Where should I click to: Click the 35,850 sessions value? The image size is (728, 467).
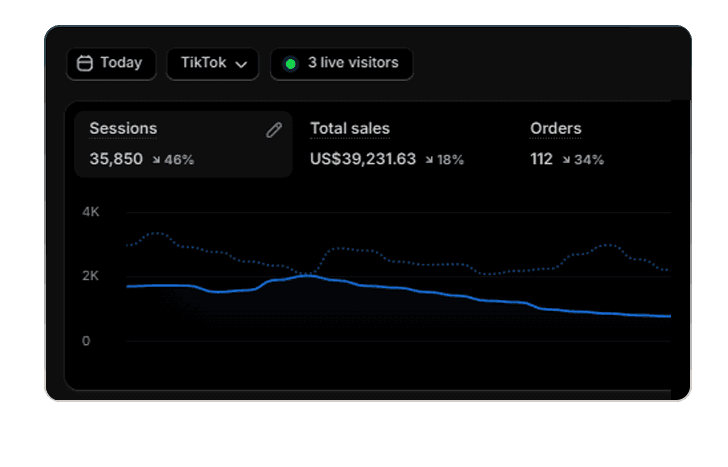(116, 159)
